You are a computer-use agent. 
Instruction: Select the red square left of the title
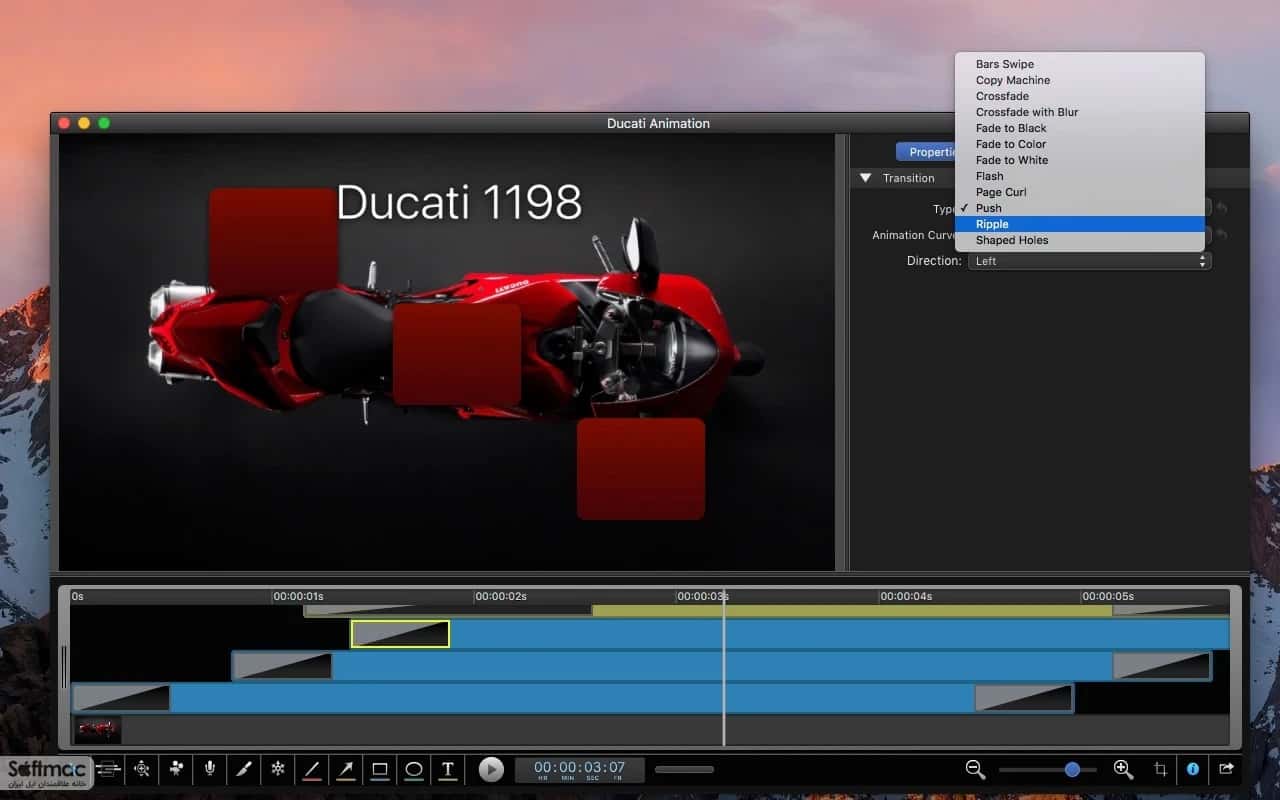click(273, 238)
